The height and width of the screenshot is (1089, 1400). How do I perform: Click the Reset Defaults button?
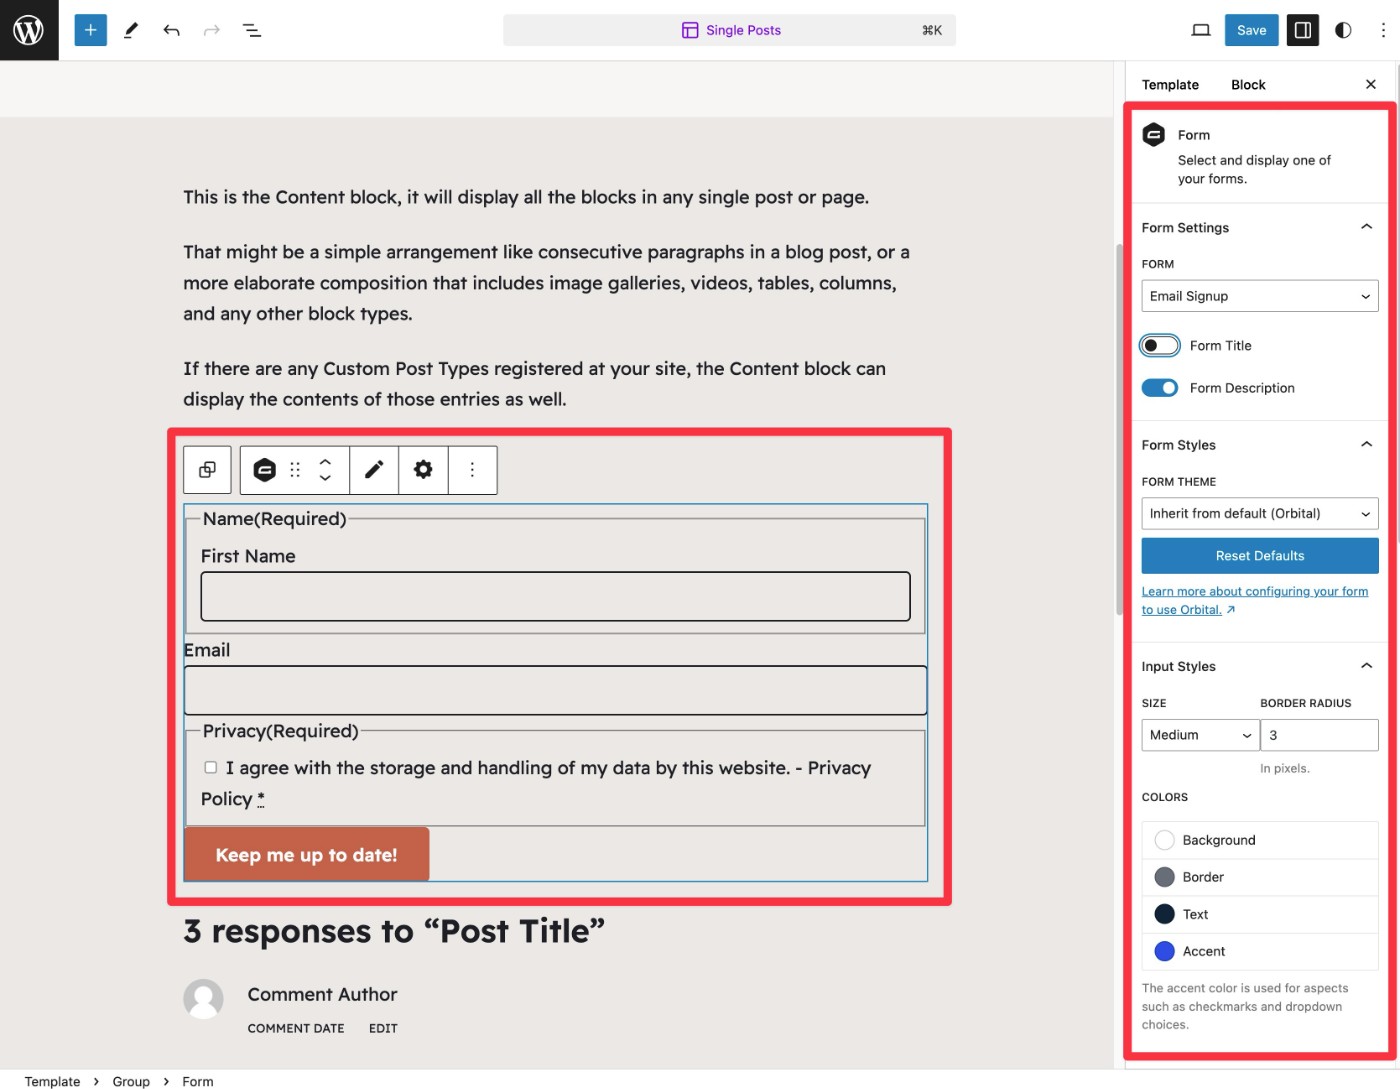[1260, 556]
